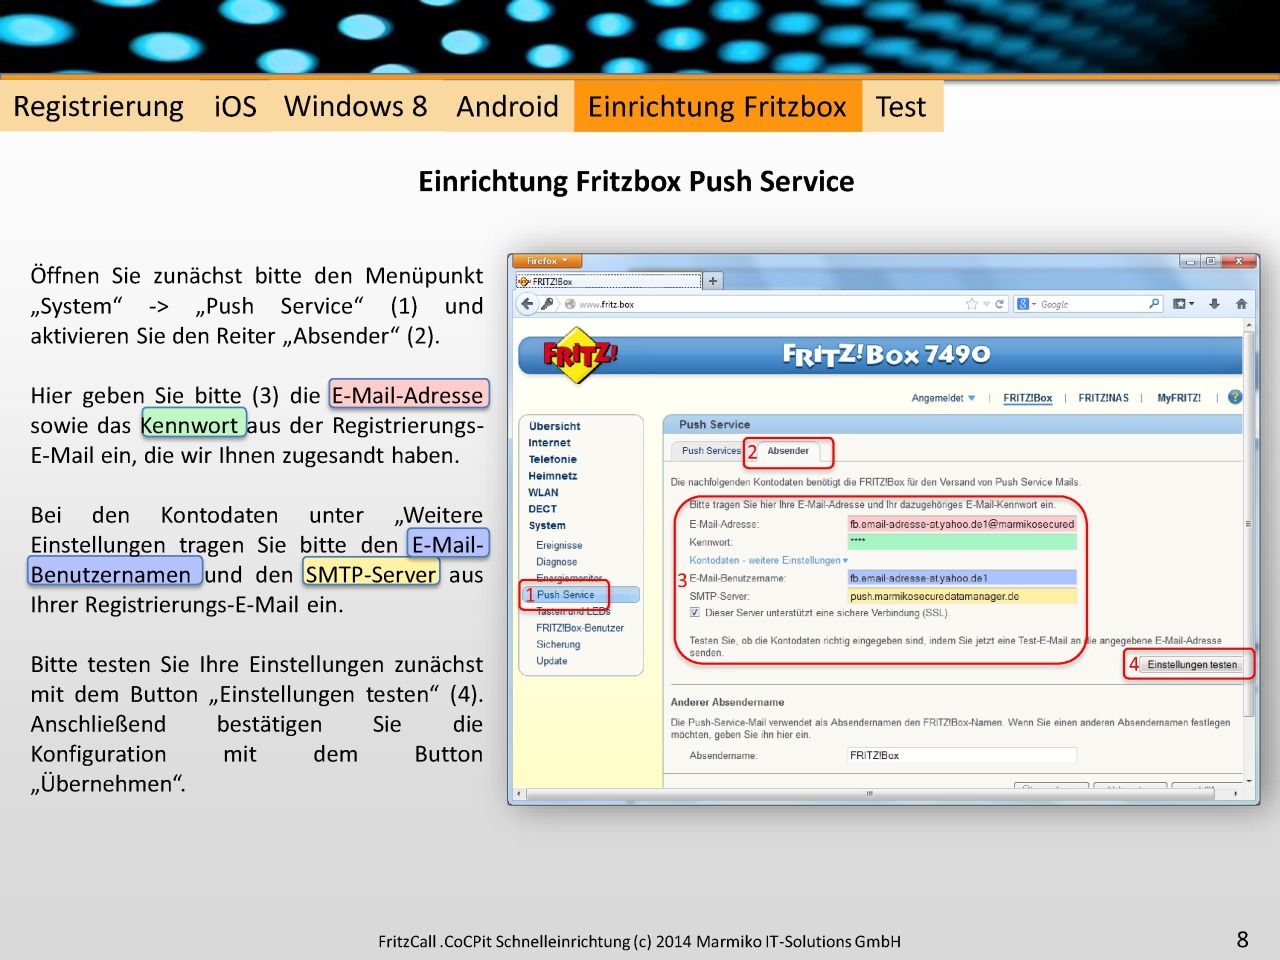1280x960 pixels.
Task: Click the reload page icon
Action: (x=999, y=304)
